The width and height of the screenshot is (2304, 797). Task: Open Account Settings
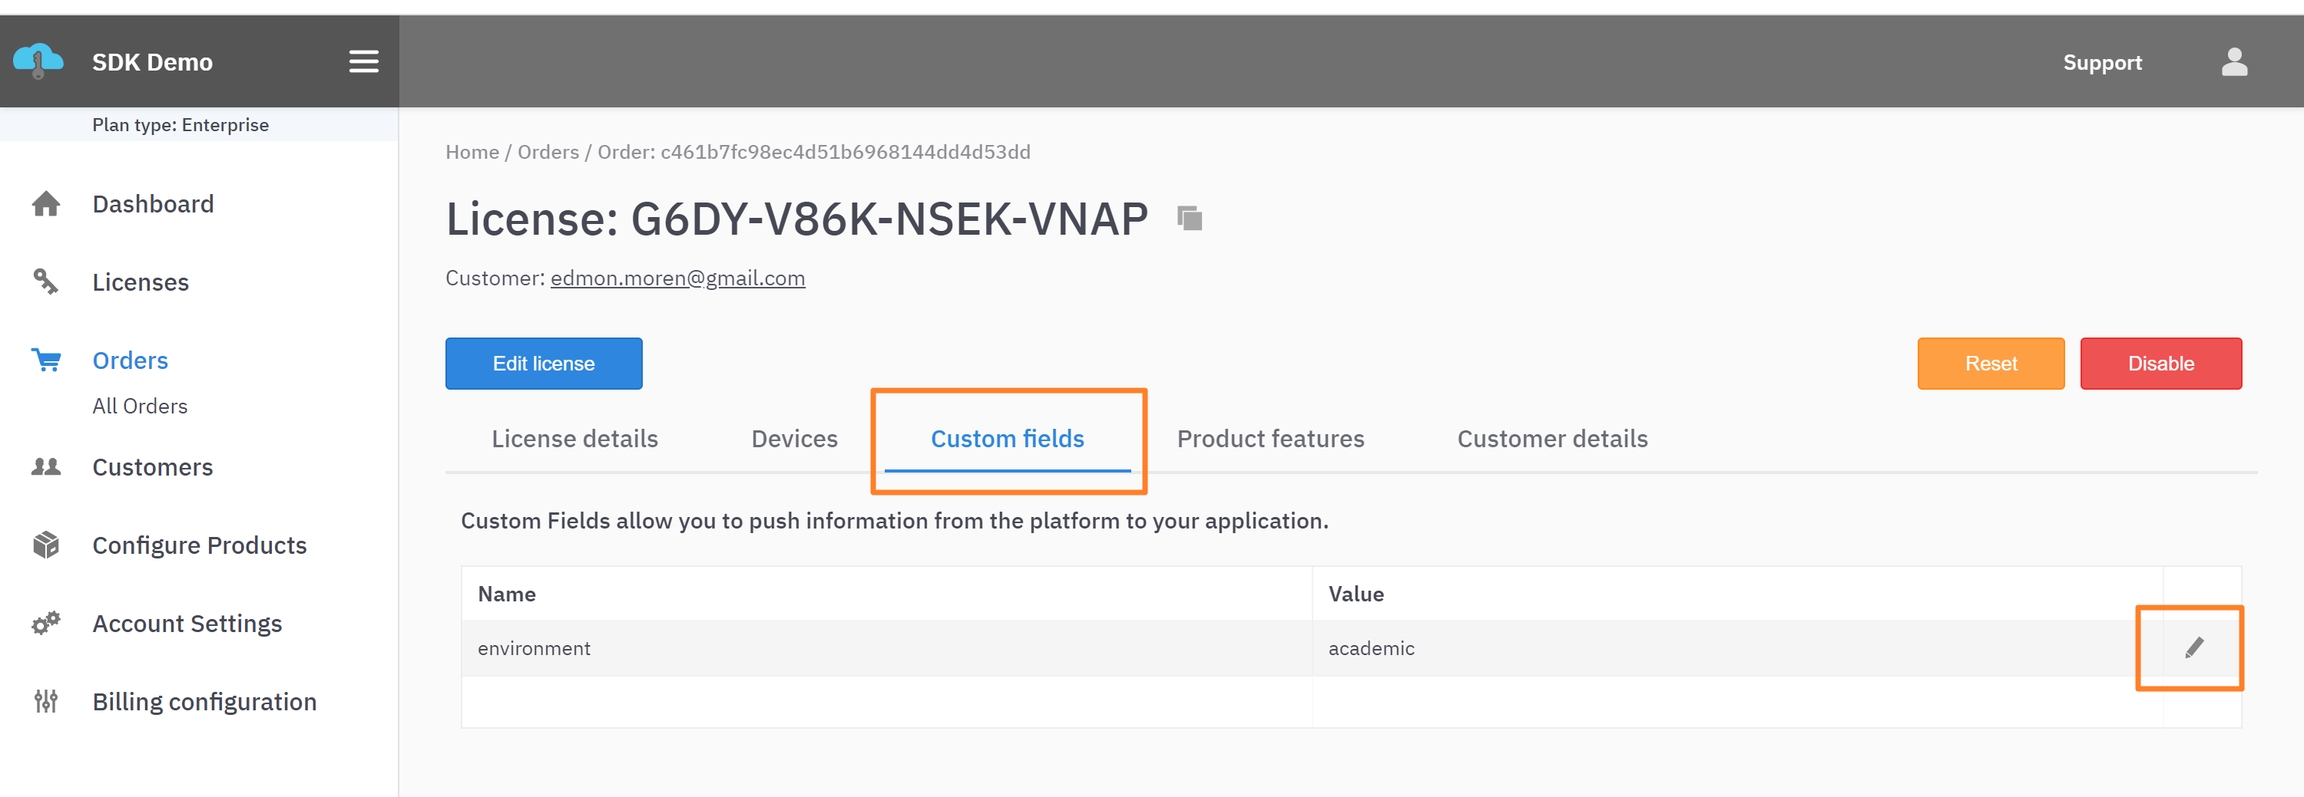[187, 623]
